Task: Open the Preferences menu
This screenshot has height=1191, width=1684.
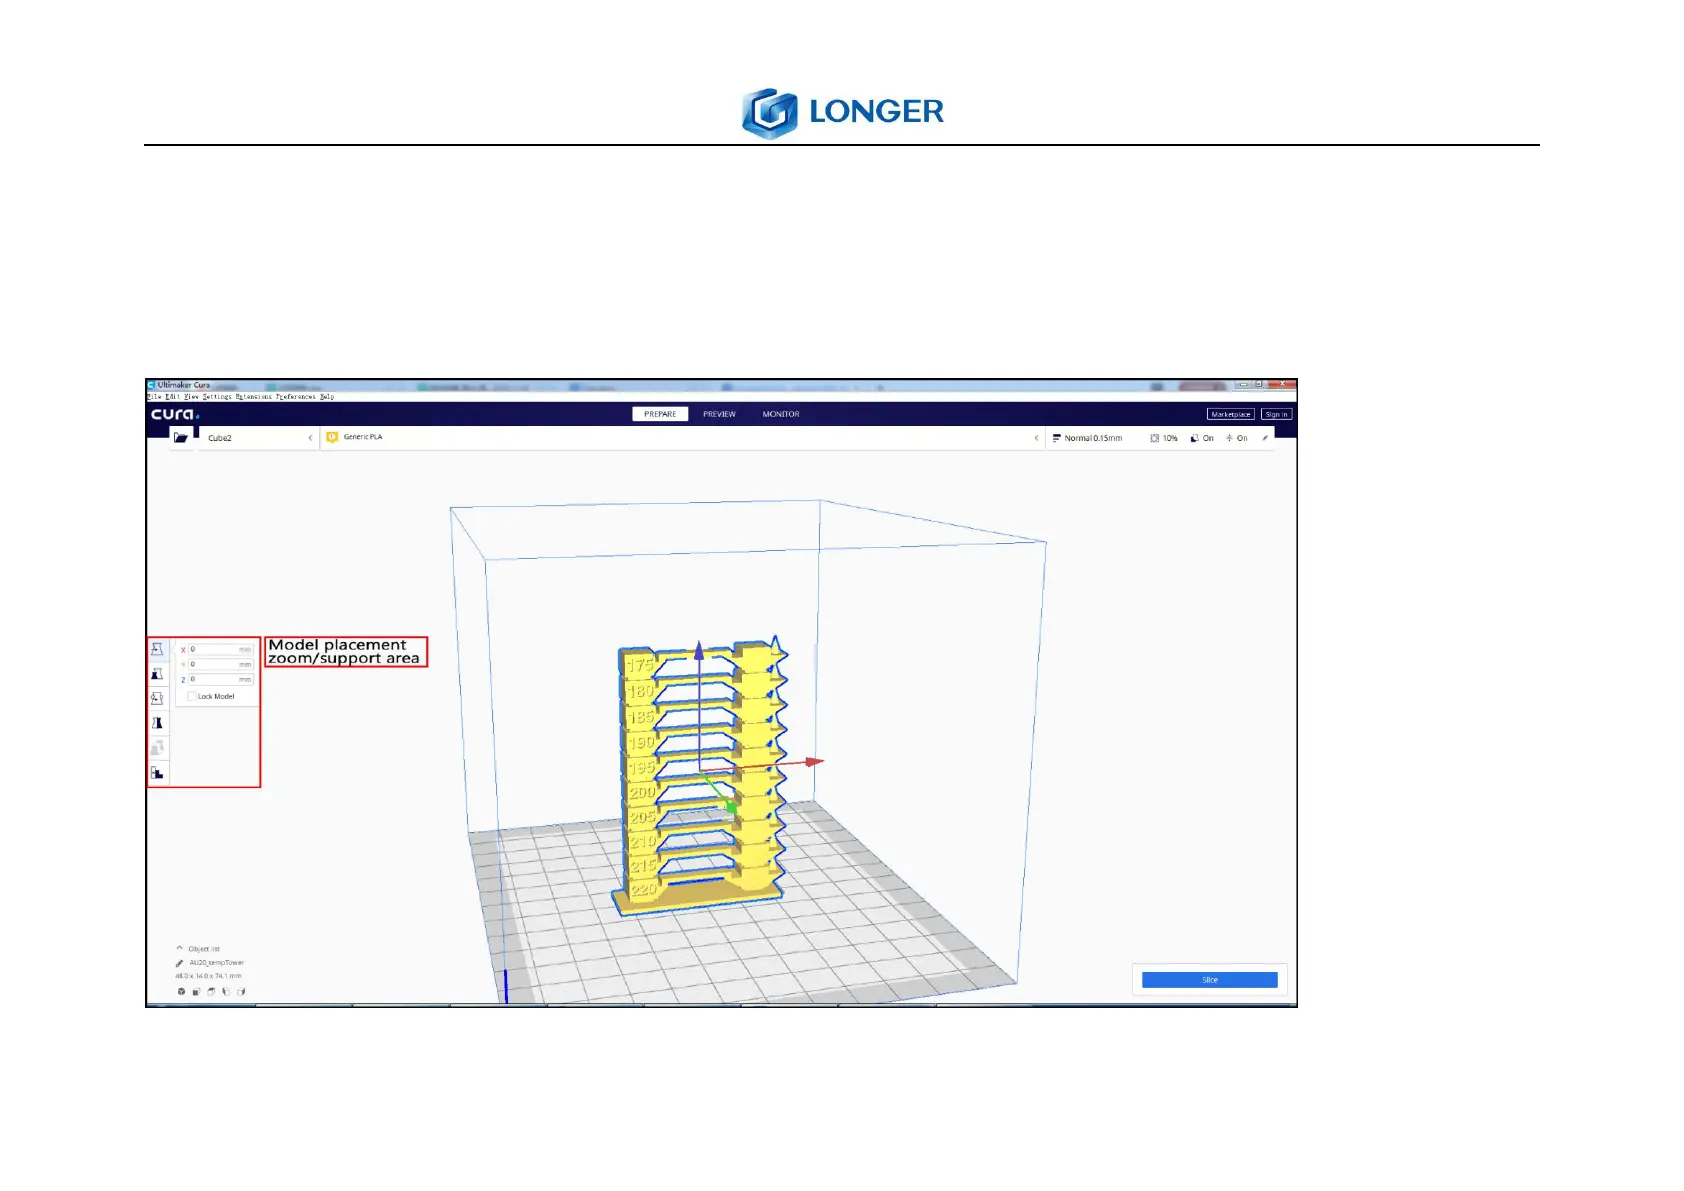Action: click(296, 397)
